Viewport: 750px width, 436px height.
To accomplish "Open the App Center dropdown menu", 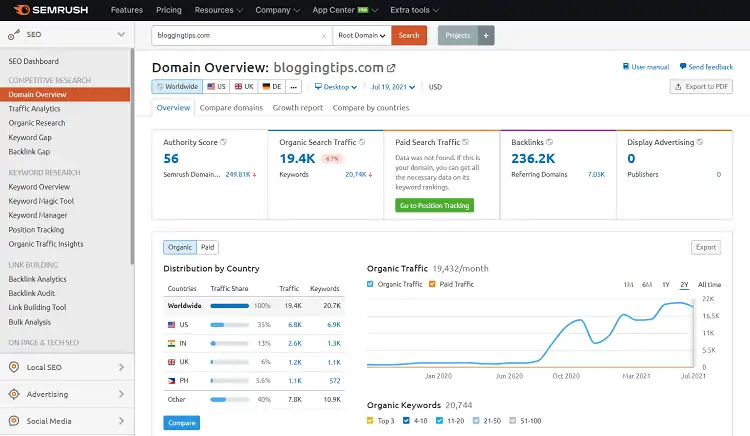I will click(x=345, y=10).
